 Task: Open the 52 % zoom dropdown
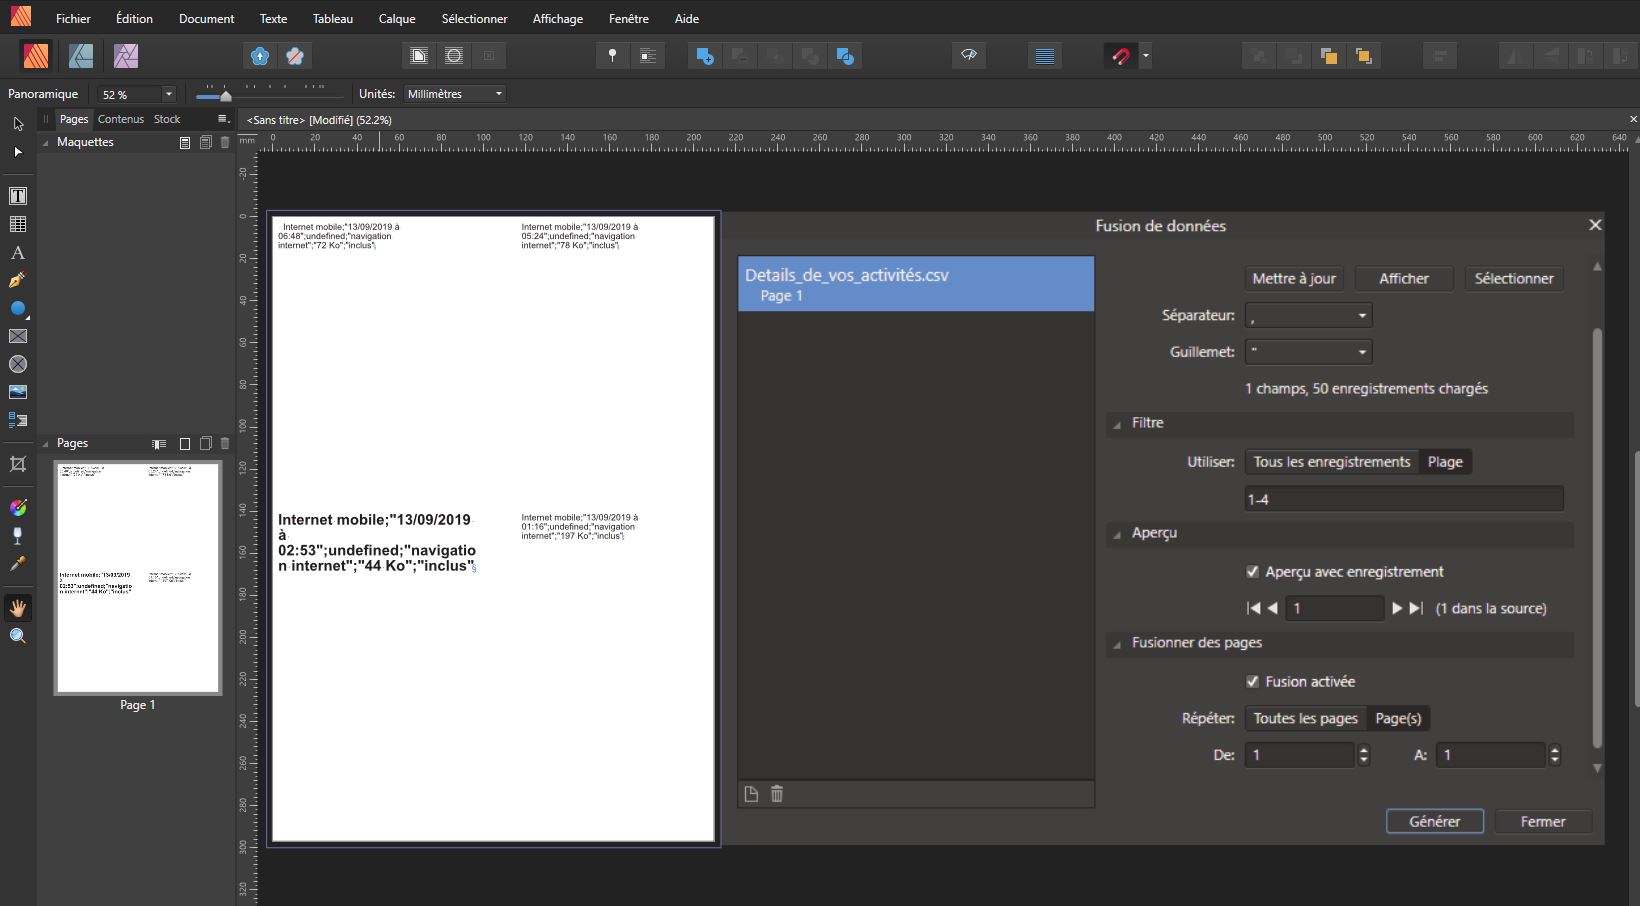coord(169,94)
